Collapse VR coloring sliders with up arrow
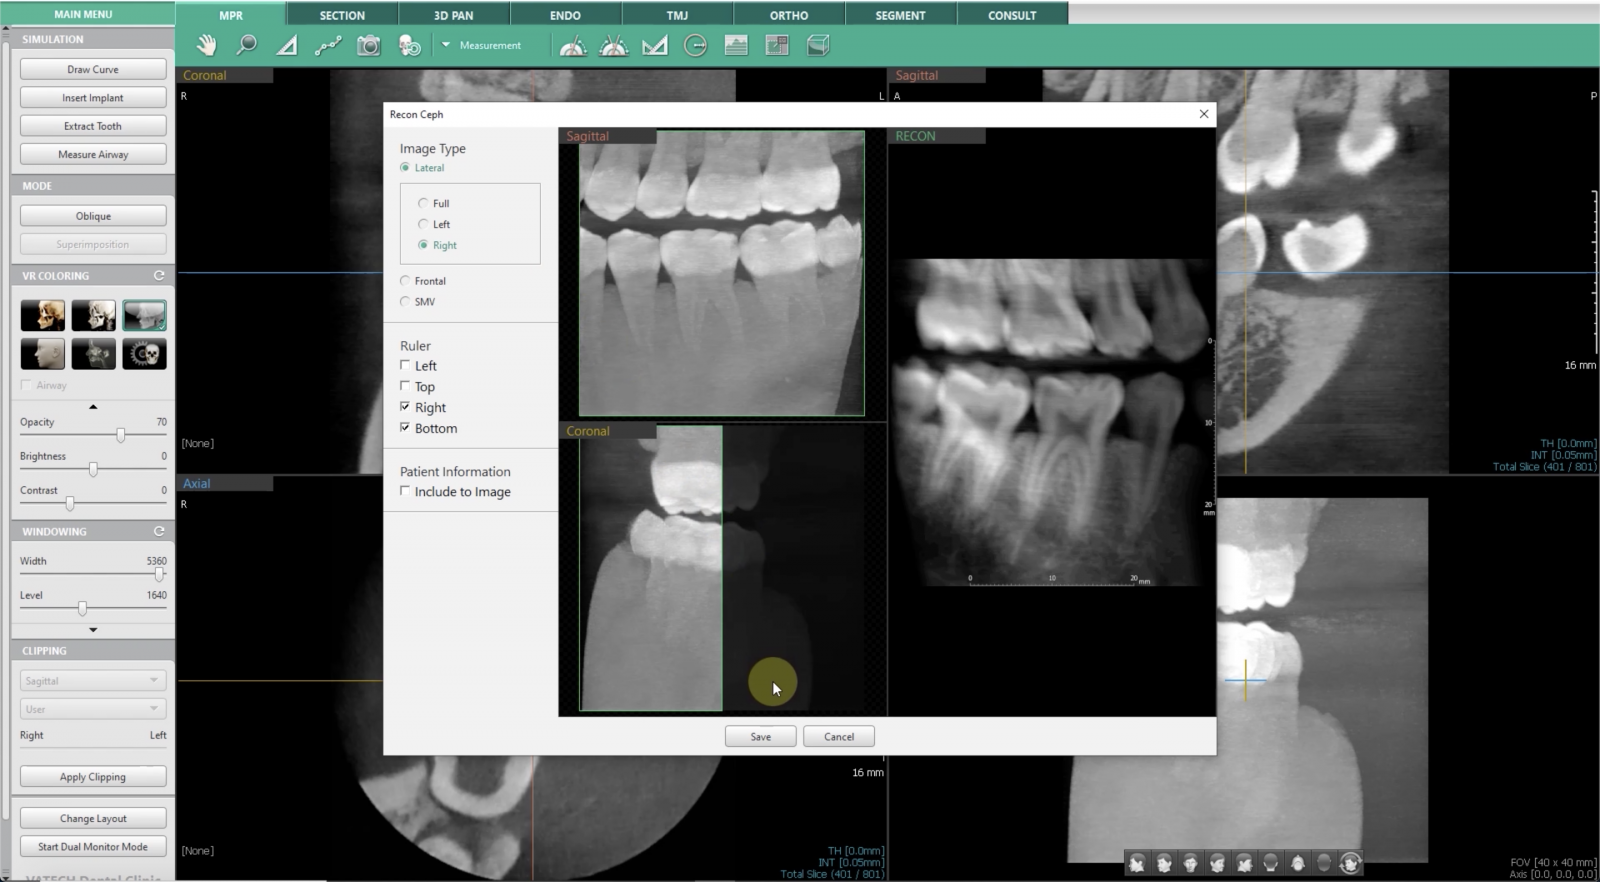 (x=93, y=407)
